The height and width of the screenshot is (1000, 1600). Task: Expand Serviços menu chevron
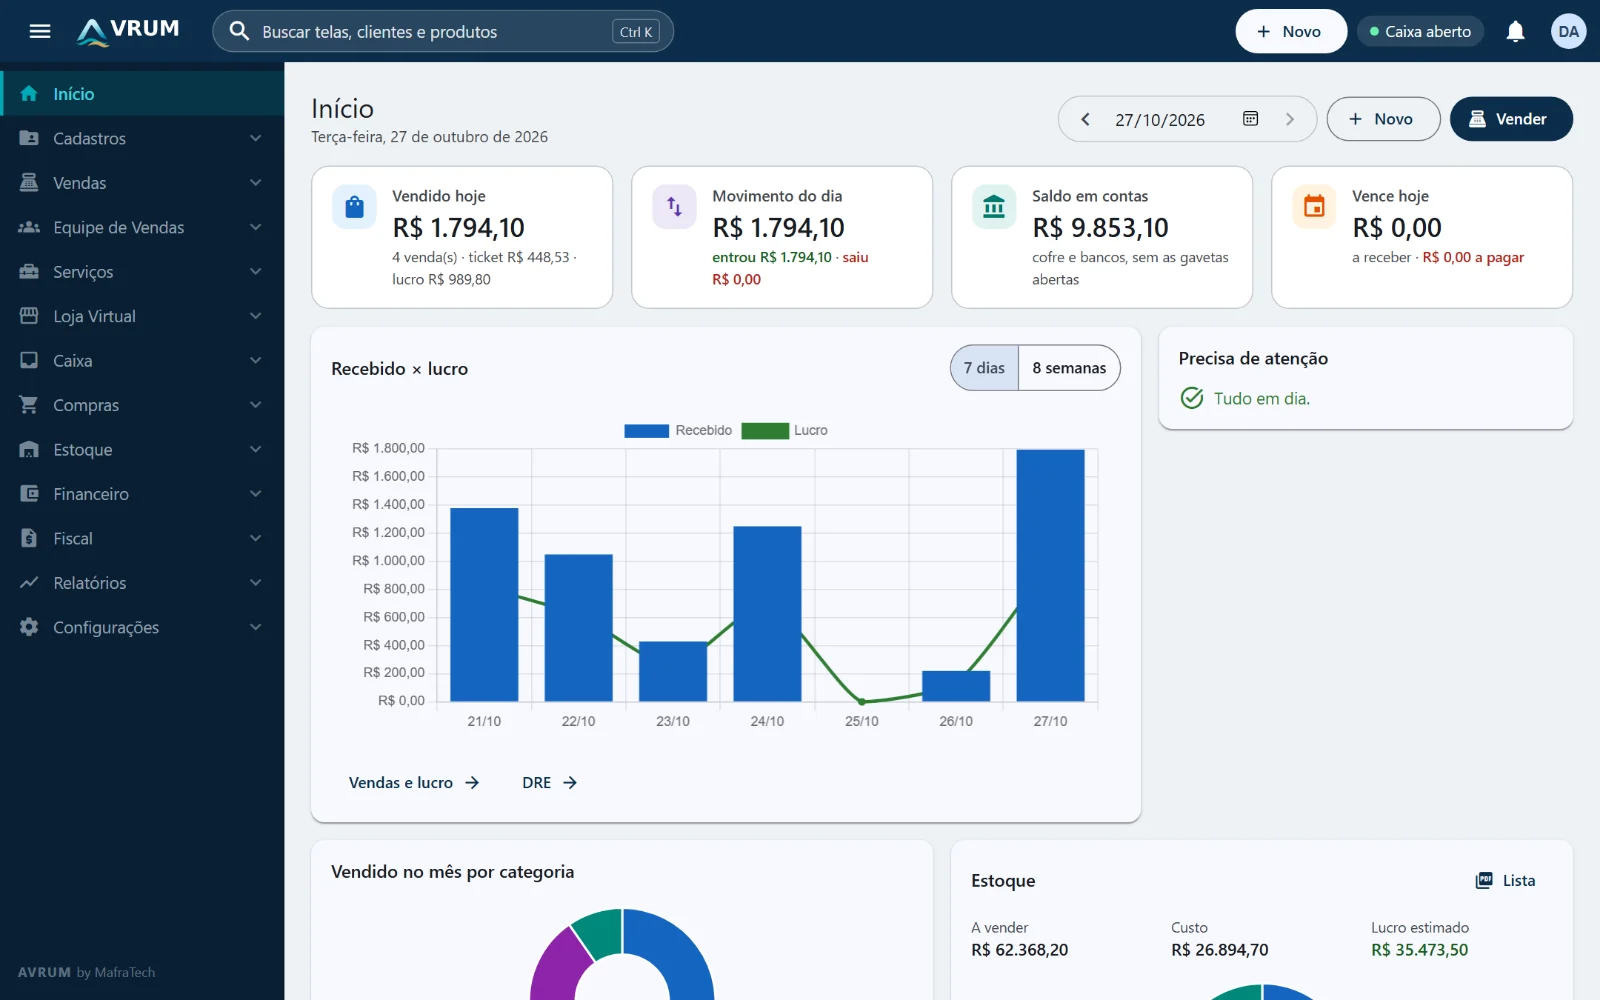[256, 272]
